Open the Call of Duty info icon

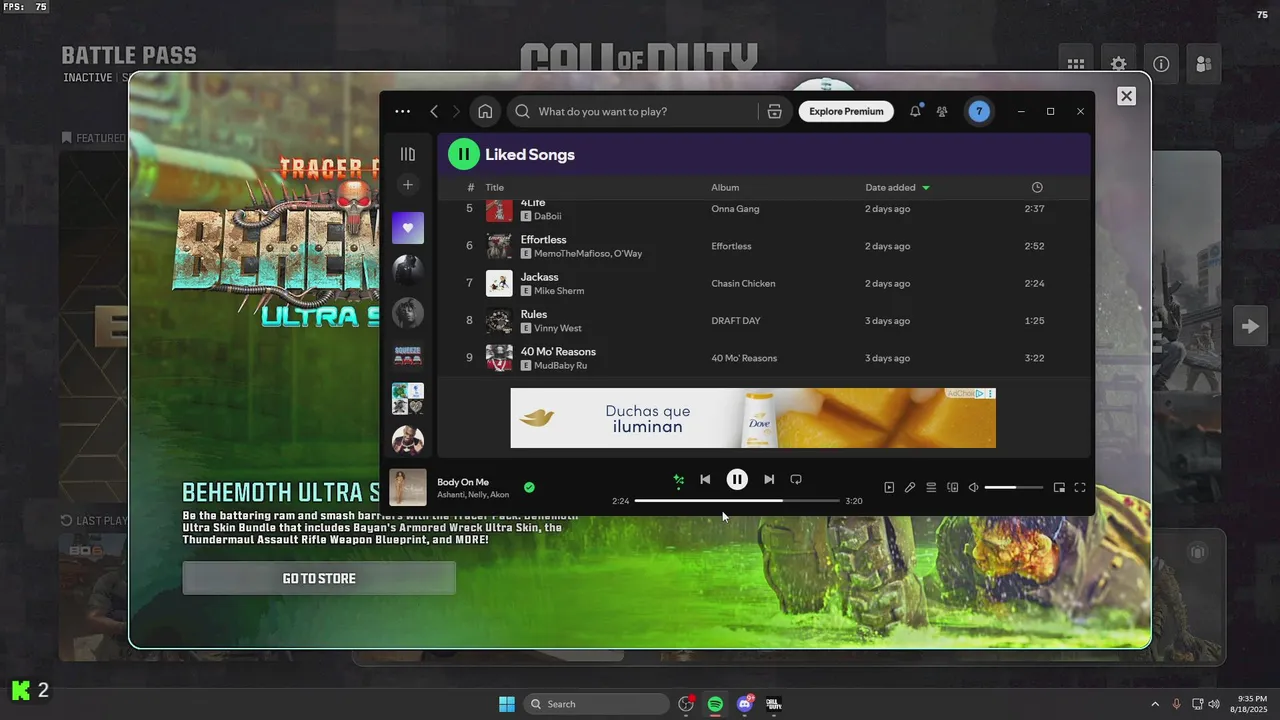point(1161,64)
